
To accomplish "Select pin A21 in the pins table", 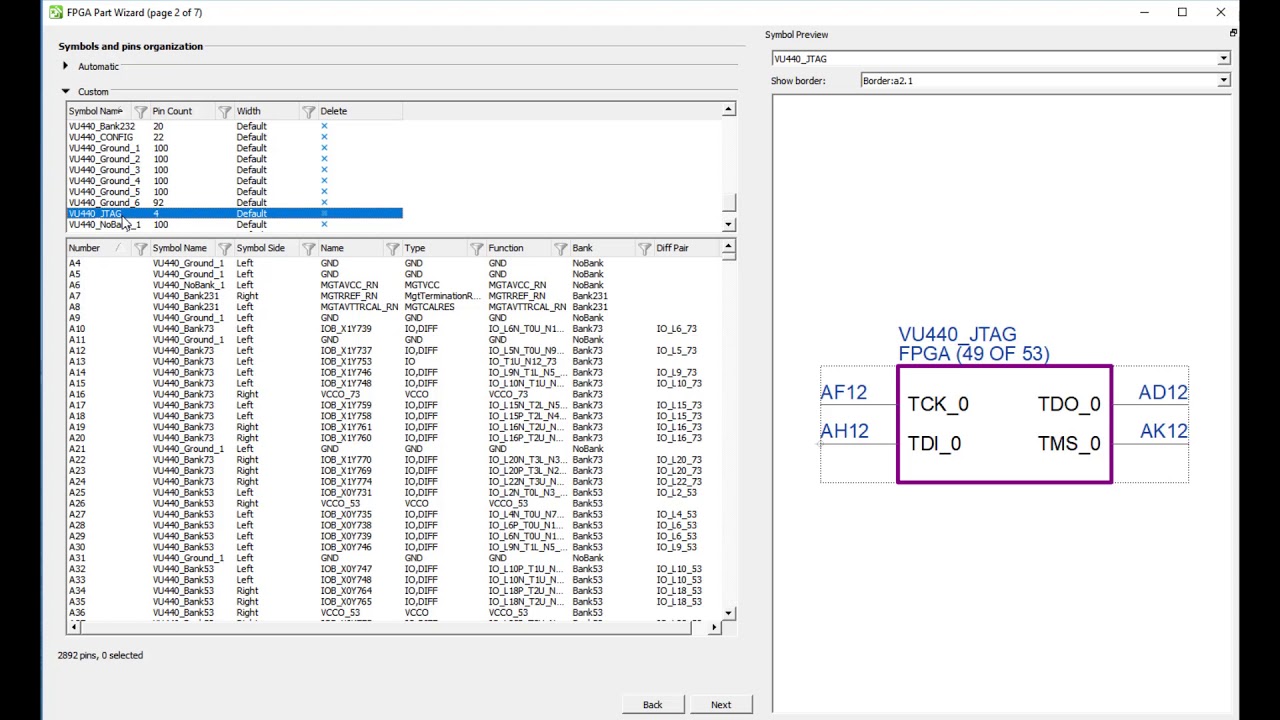I will 77,449.
